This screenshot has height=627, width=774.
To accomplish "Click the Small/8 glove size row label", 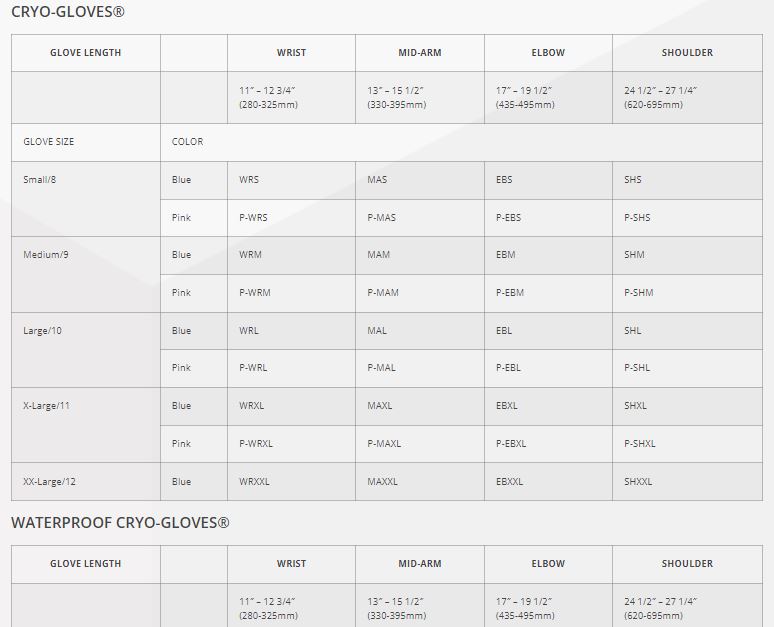I will [x=40, y=180].
